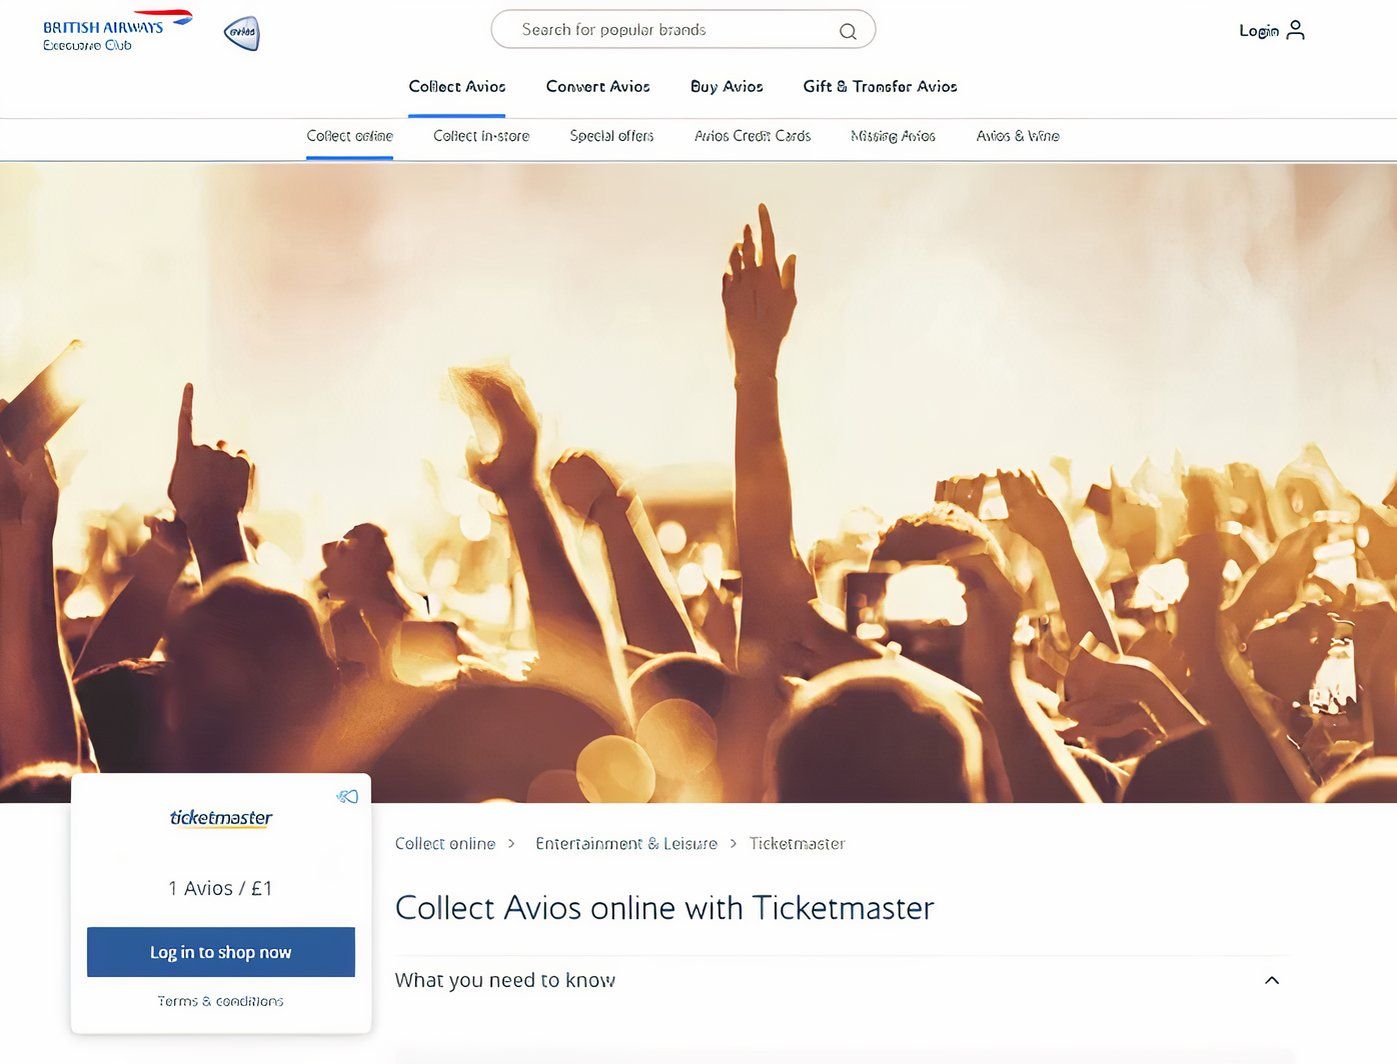The width and height of the screenshot is (1397, 1064).
Task: Follow the Entertainment & Leisure breadcrumb link
Action: (626, 844)
